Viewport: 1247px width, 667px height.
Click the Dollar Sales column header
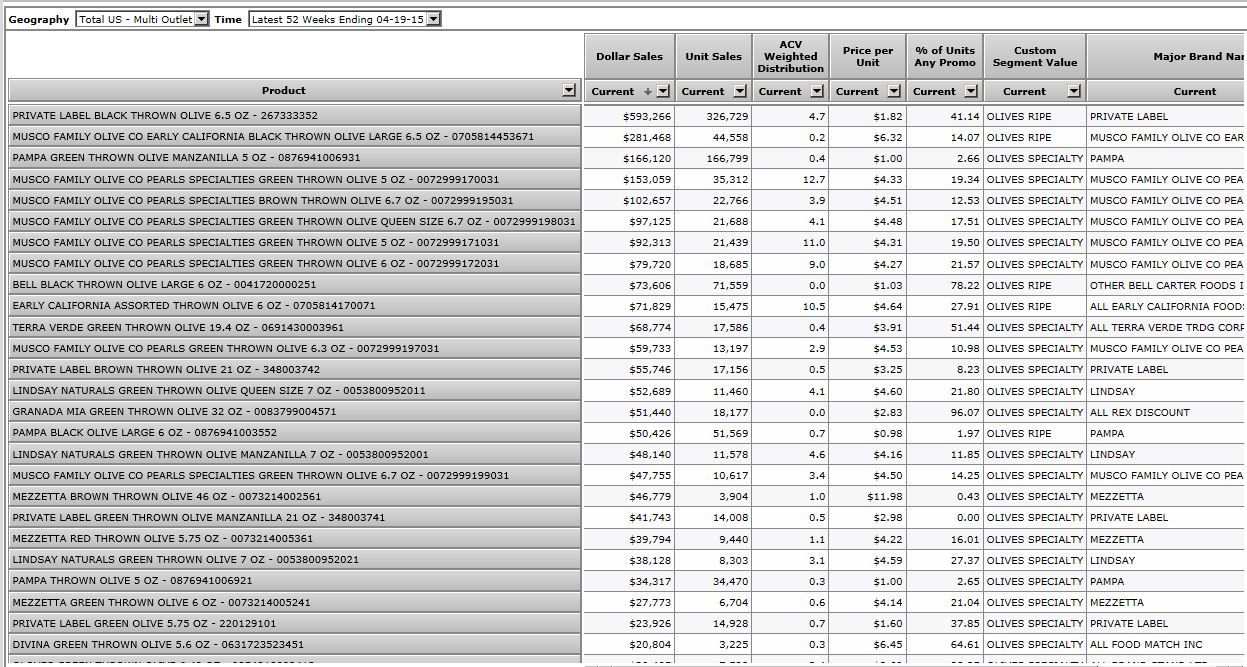[x=629, y=56]
